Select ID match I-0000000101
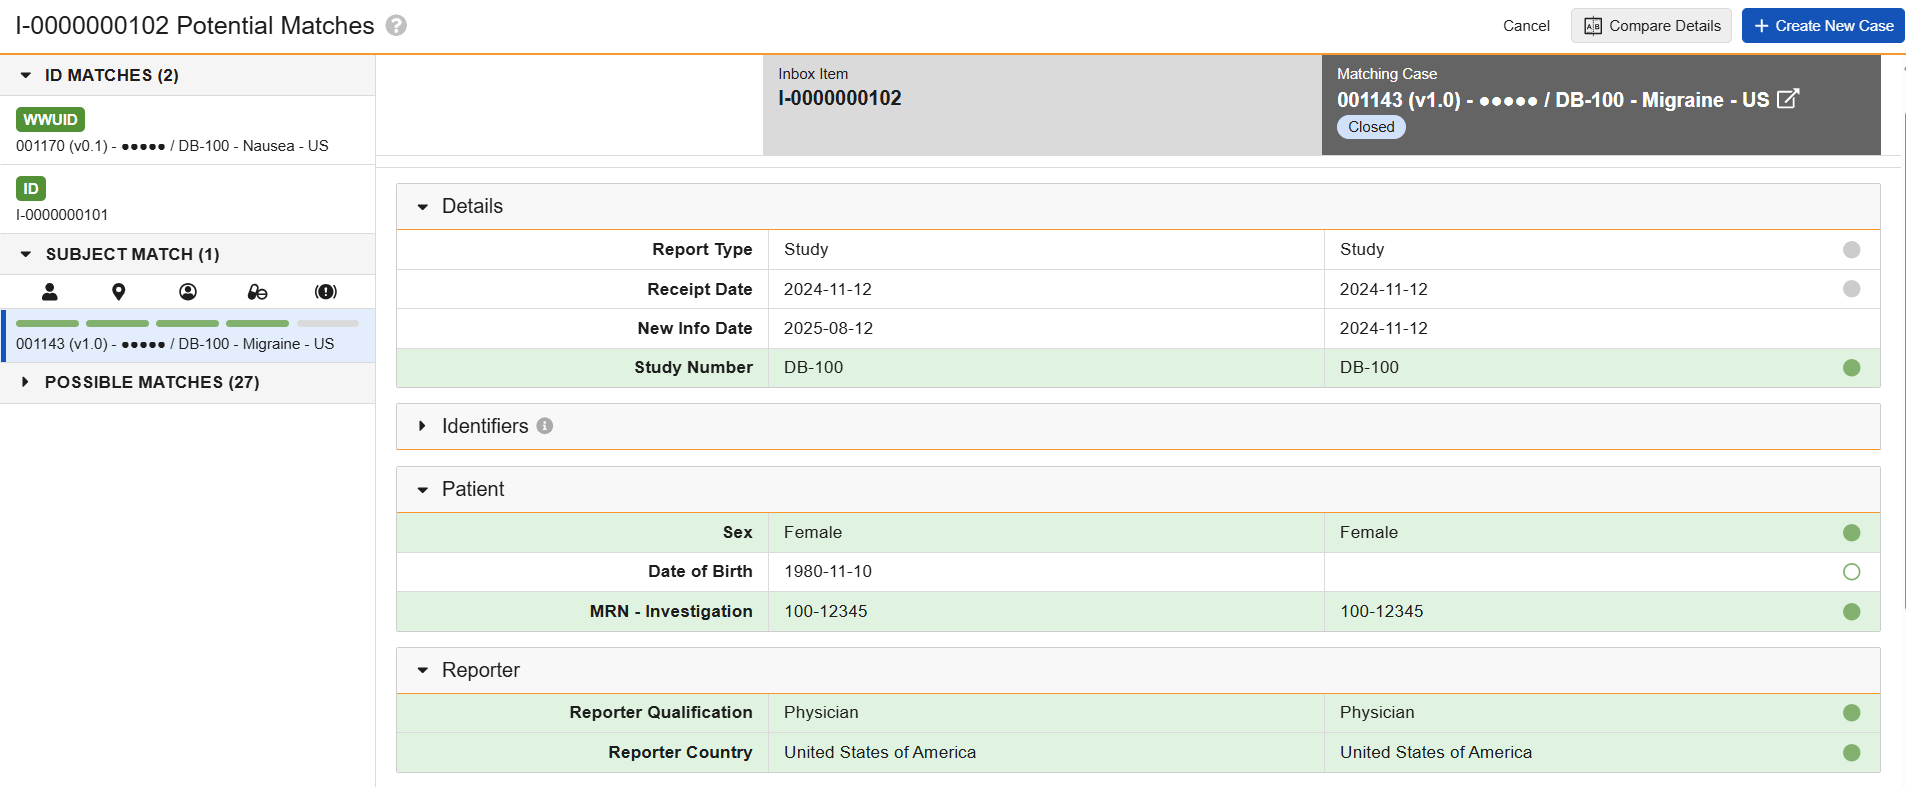 click(62, 215)
